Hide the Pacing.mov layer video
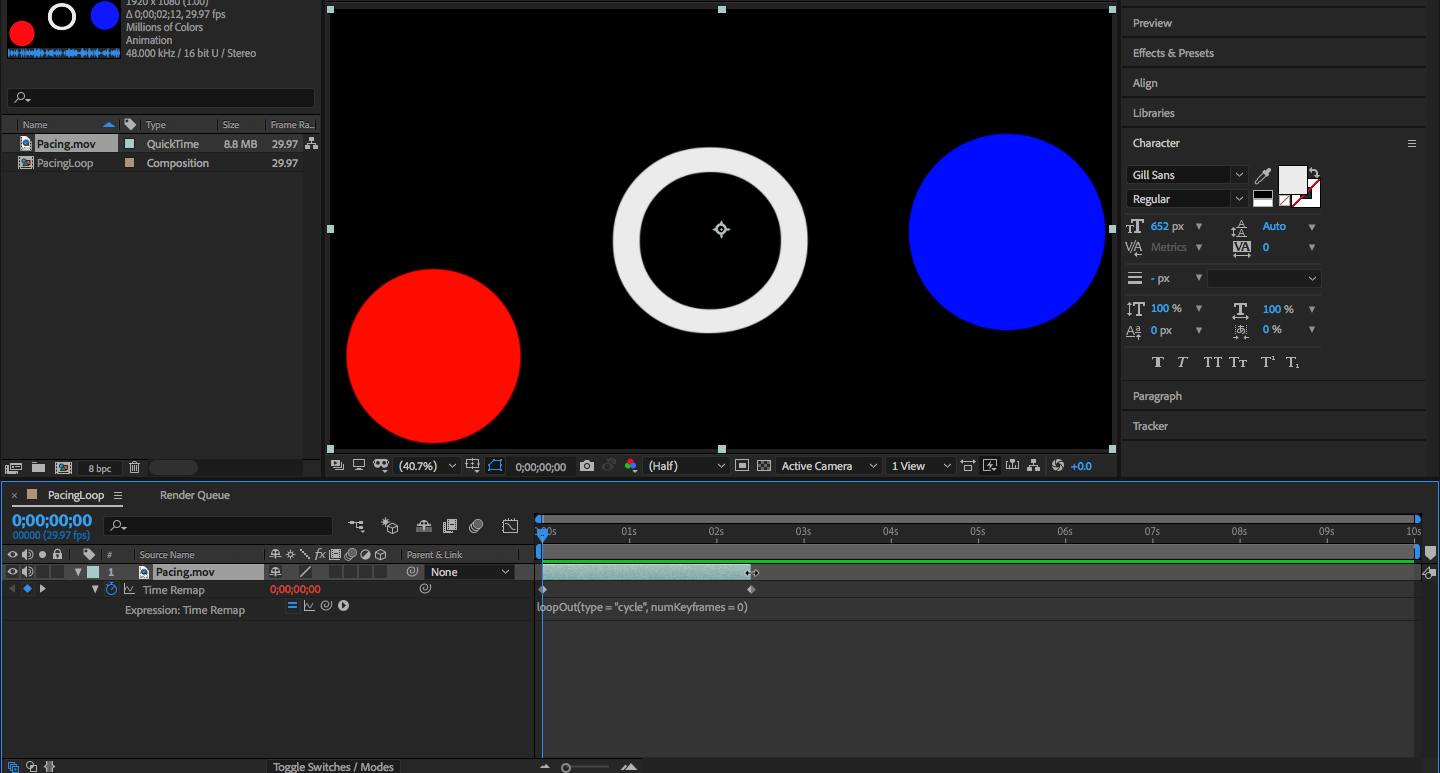1440x773 pixels. [x=13, y=572]
